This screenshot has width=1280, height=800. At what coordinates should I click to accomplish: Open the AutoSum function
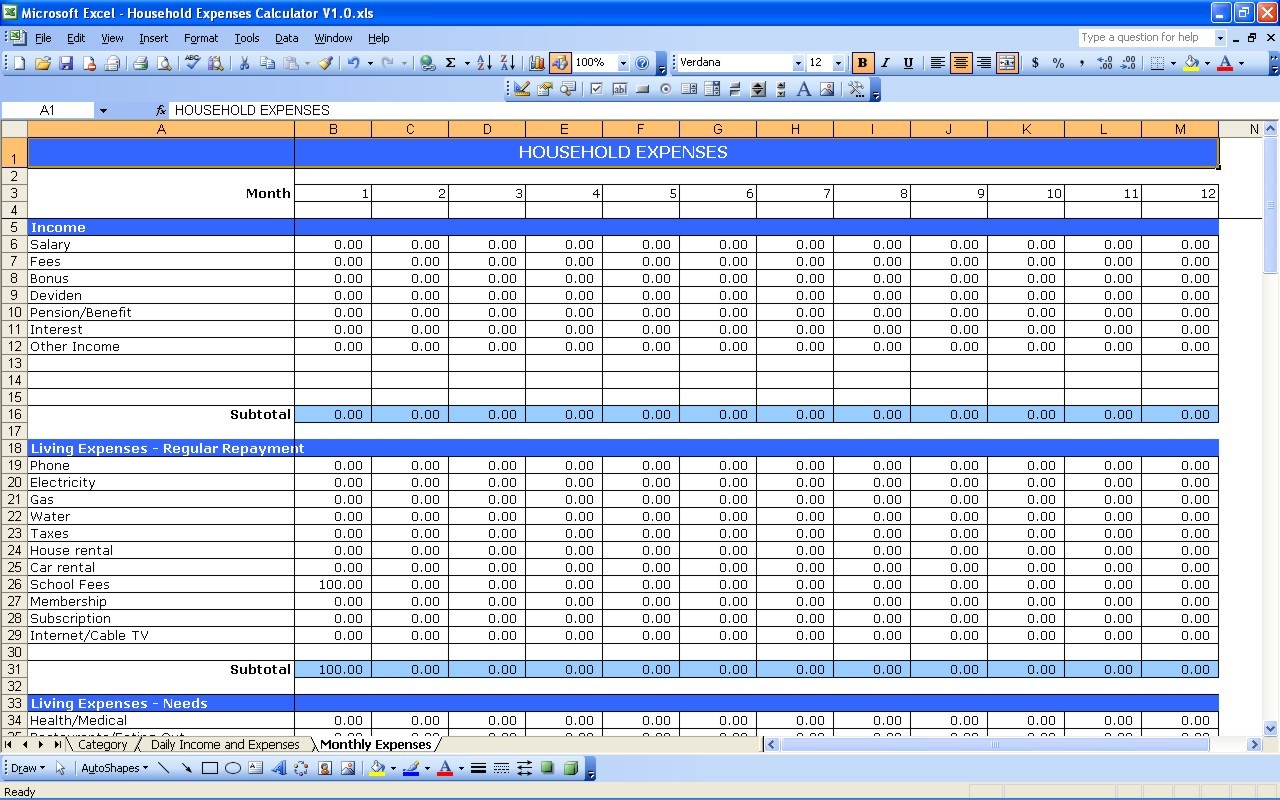click(x=450, y=62)
